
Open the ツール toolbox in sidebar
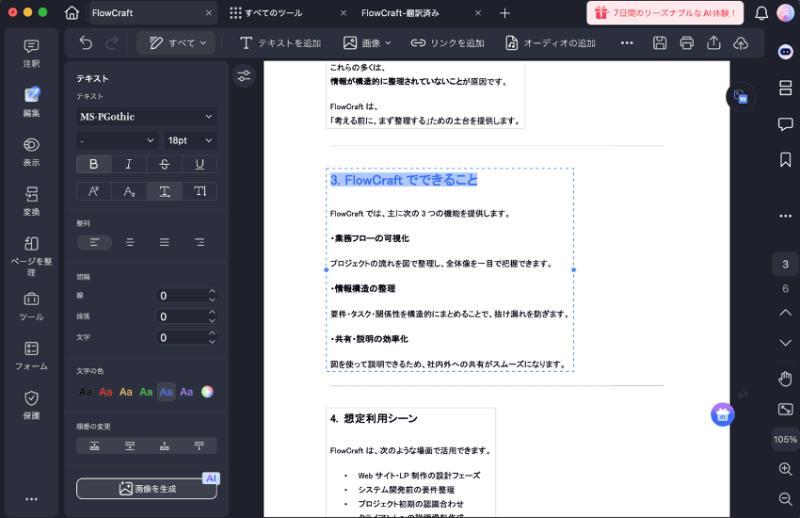[31, 306]
